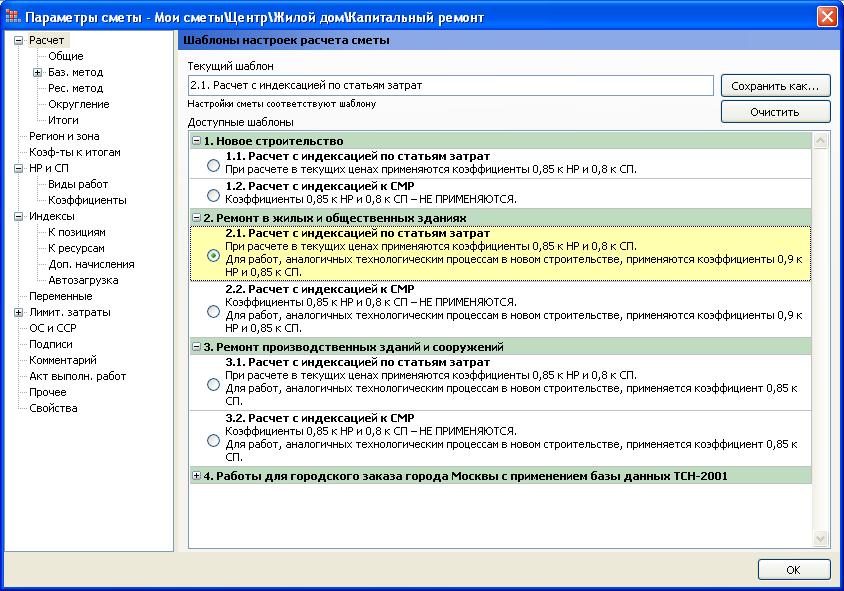Expand the Лимит. затраты tree node

pos(18,312)
